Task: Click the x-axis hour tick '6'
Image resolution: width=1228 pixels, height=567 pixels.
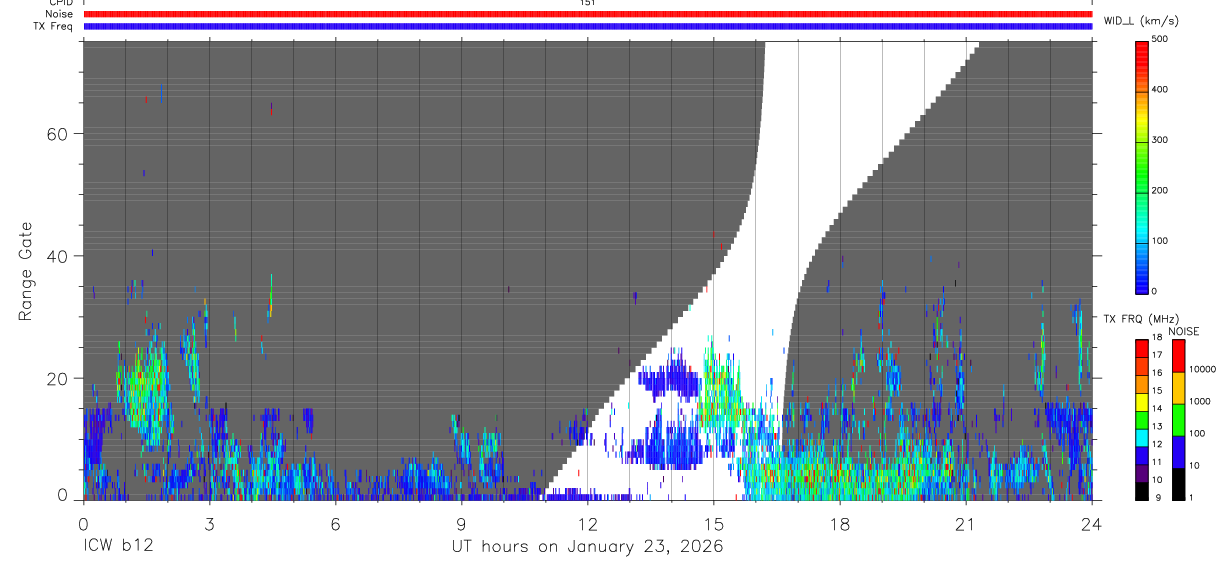Action: pyautogui.click(x=335, y=524)
